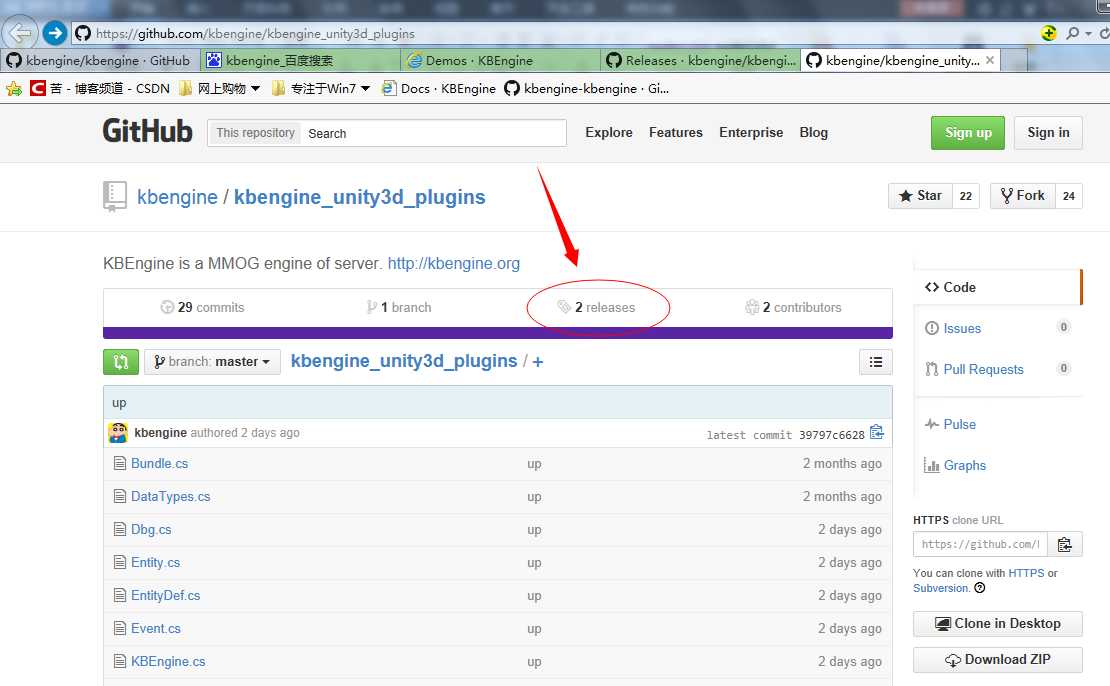1110x686 pixels.
Task: Open the branch master dropdown
Action: click(212, 362)
